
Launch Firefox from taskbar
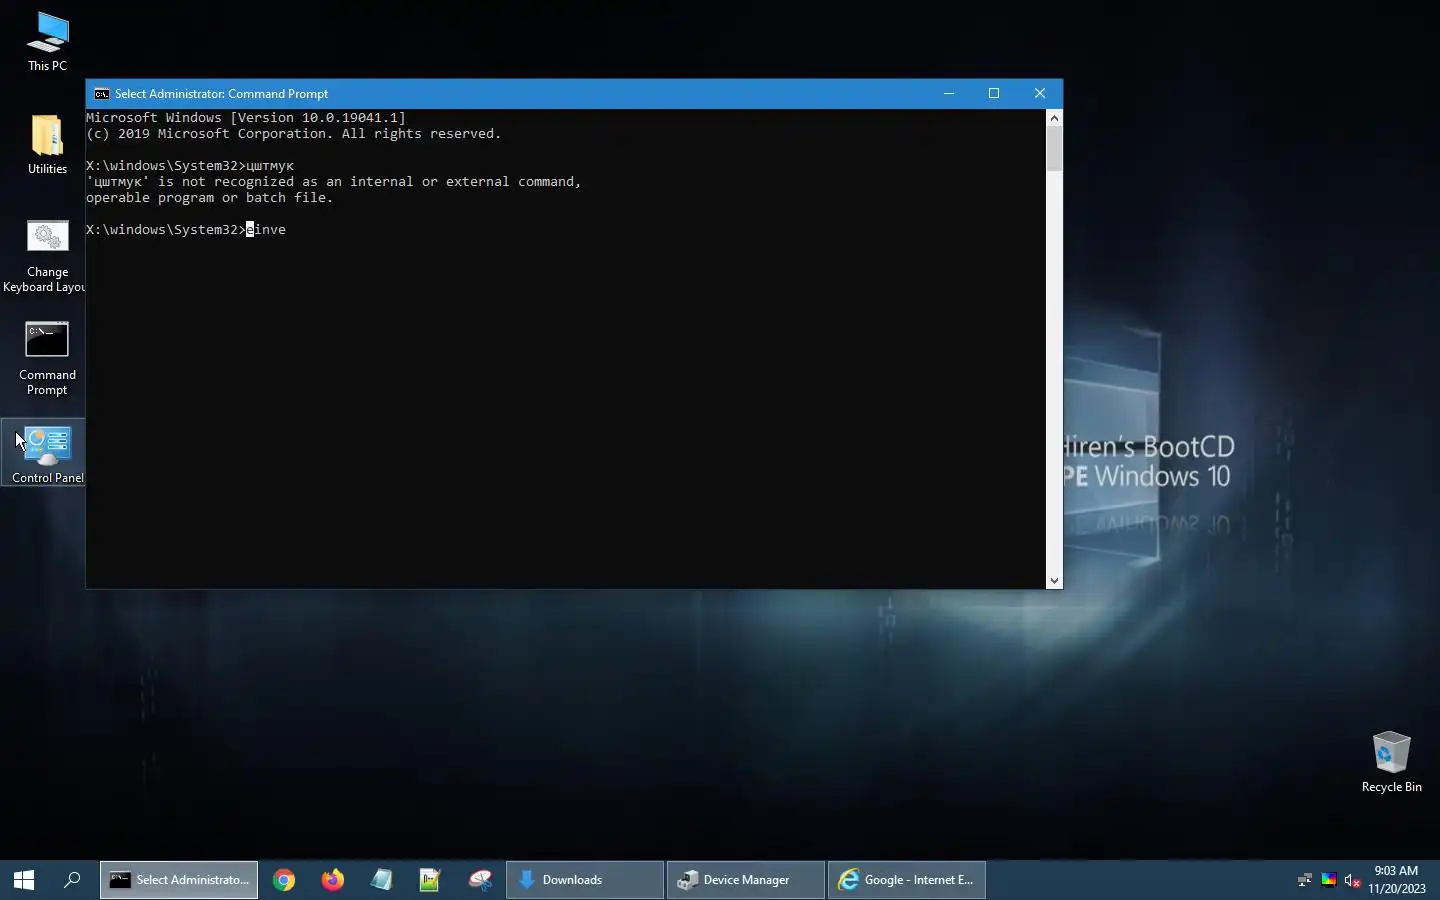pyautogui.click(x=333, y=880)
